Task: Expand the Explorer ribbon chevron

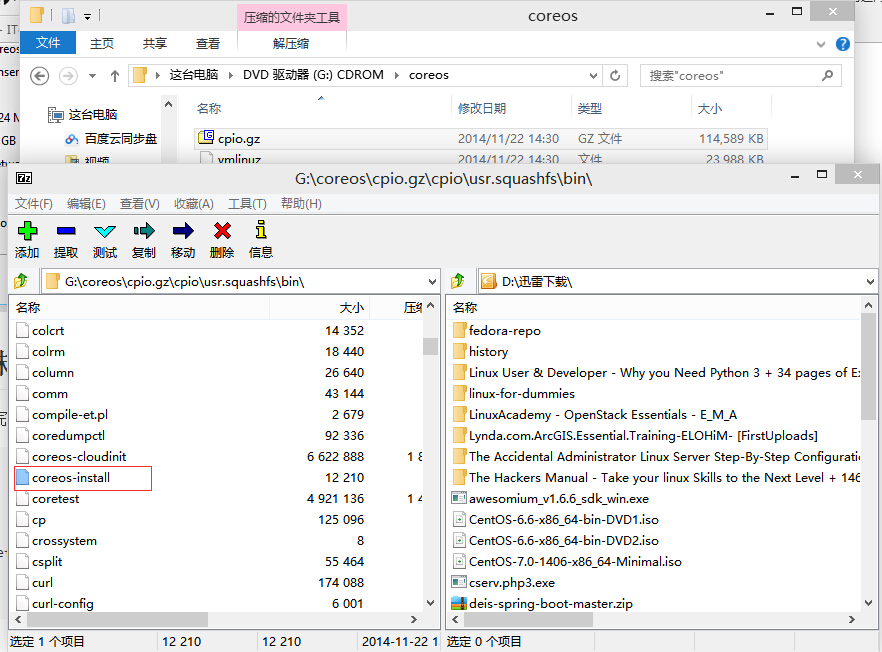Action: 821,44
